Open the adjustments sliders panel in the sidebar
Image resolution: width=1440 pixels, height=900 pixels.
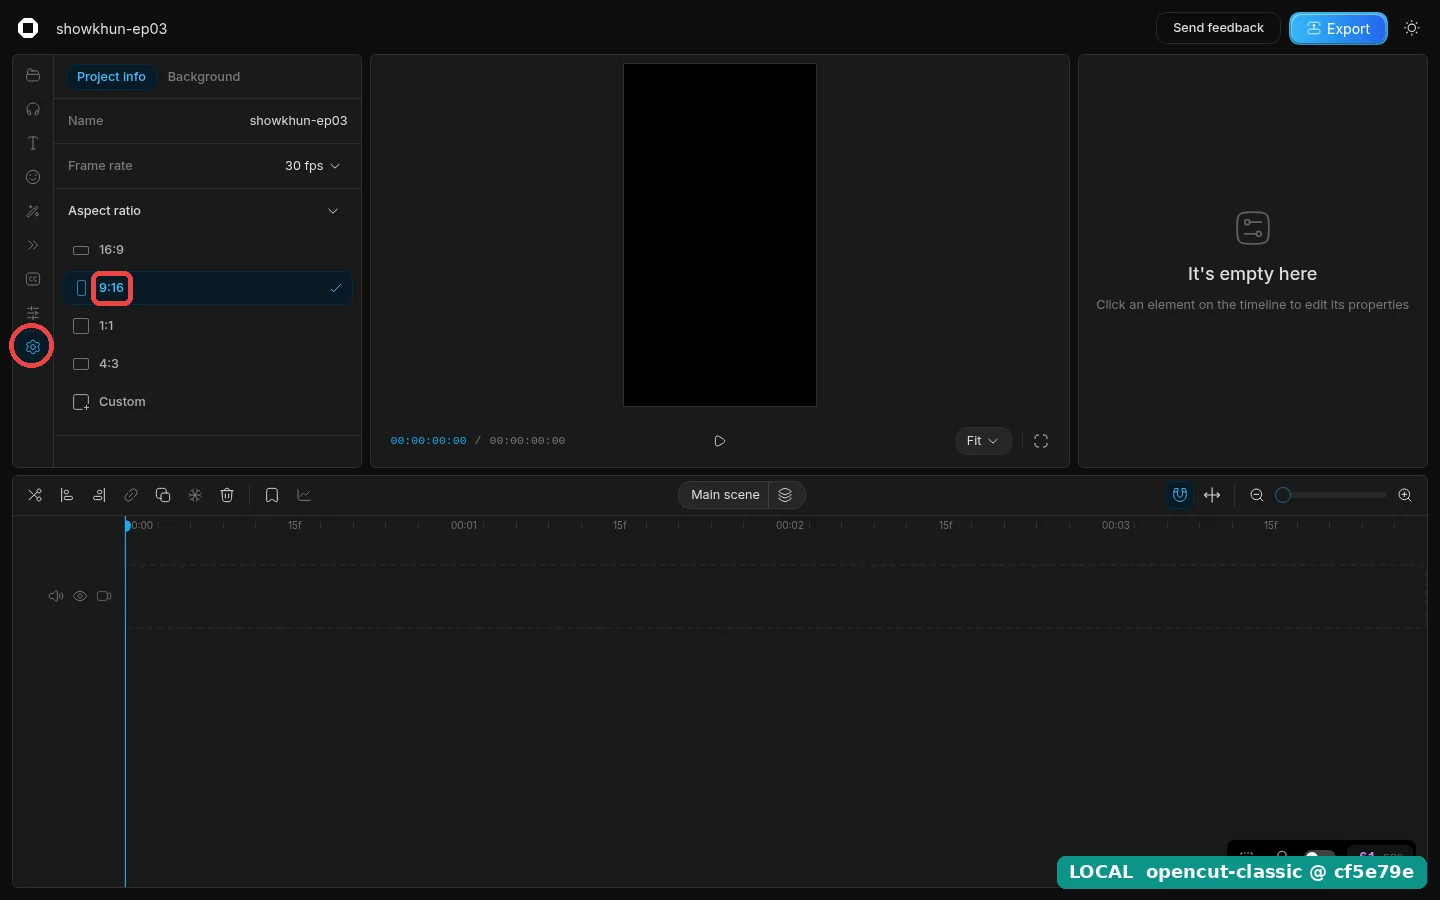pyautogui.click(x=33, y=313)
